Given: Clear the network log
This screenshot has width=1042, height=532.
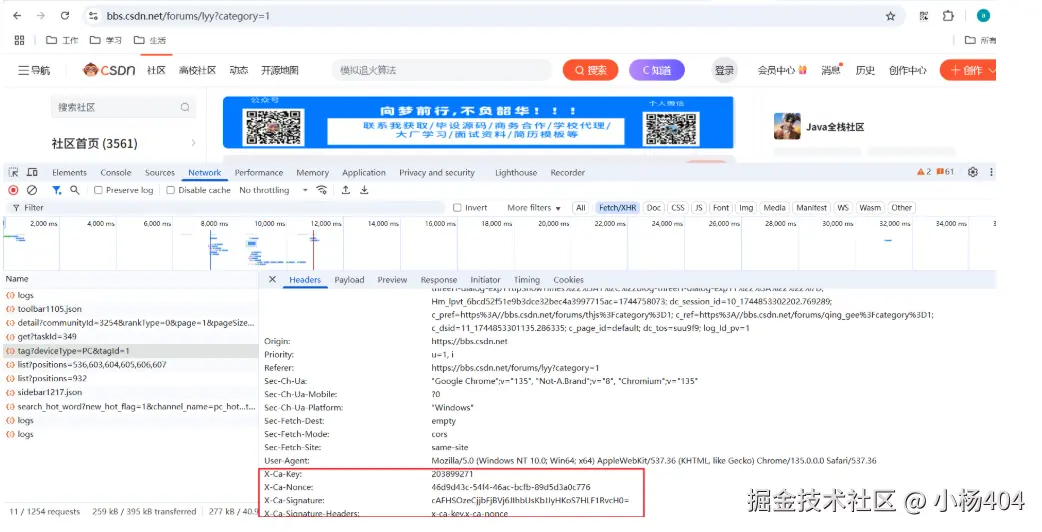Looking at the screenshot, I should 31,190.
